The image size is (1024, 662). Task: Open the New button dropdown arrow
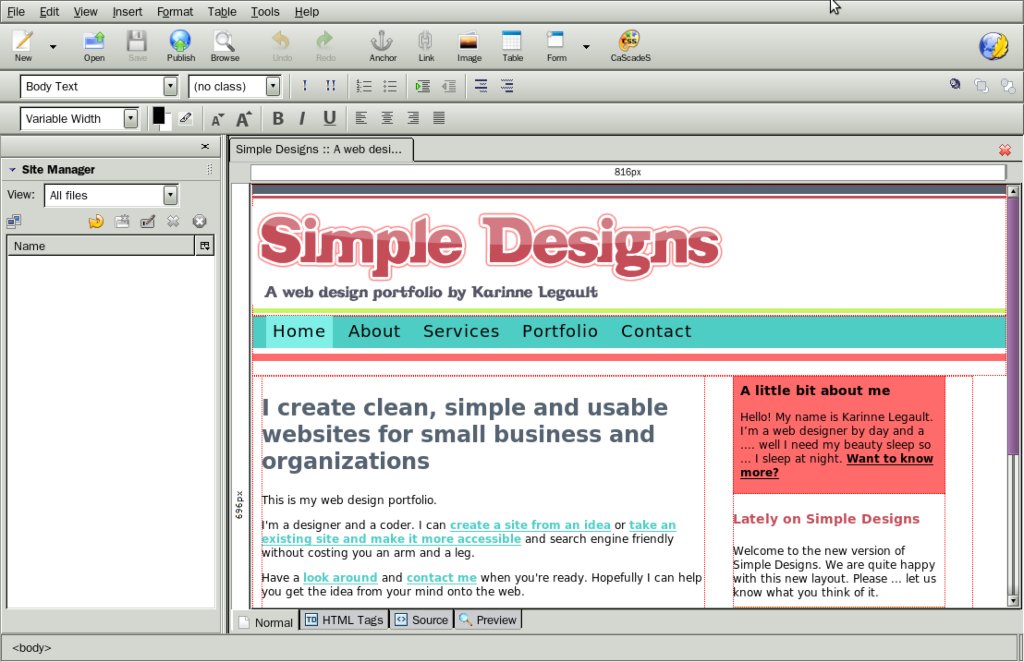53,46
